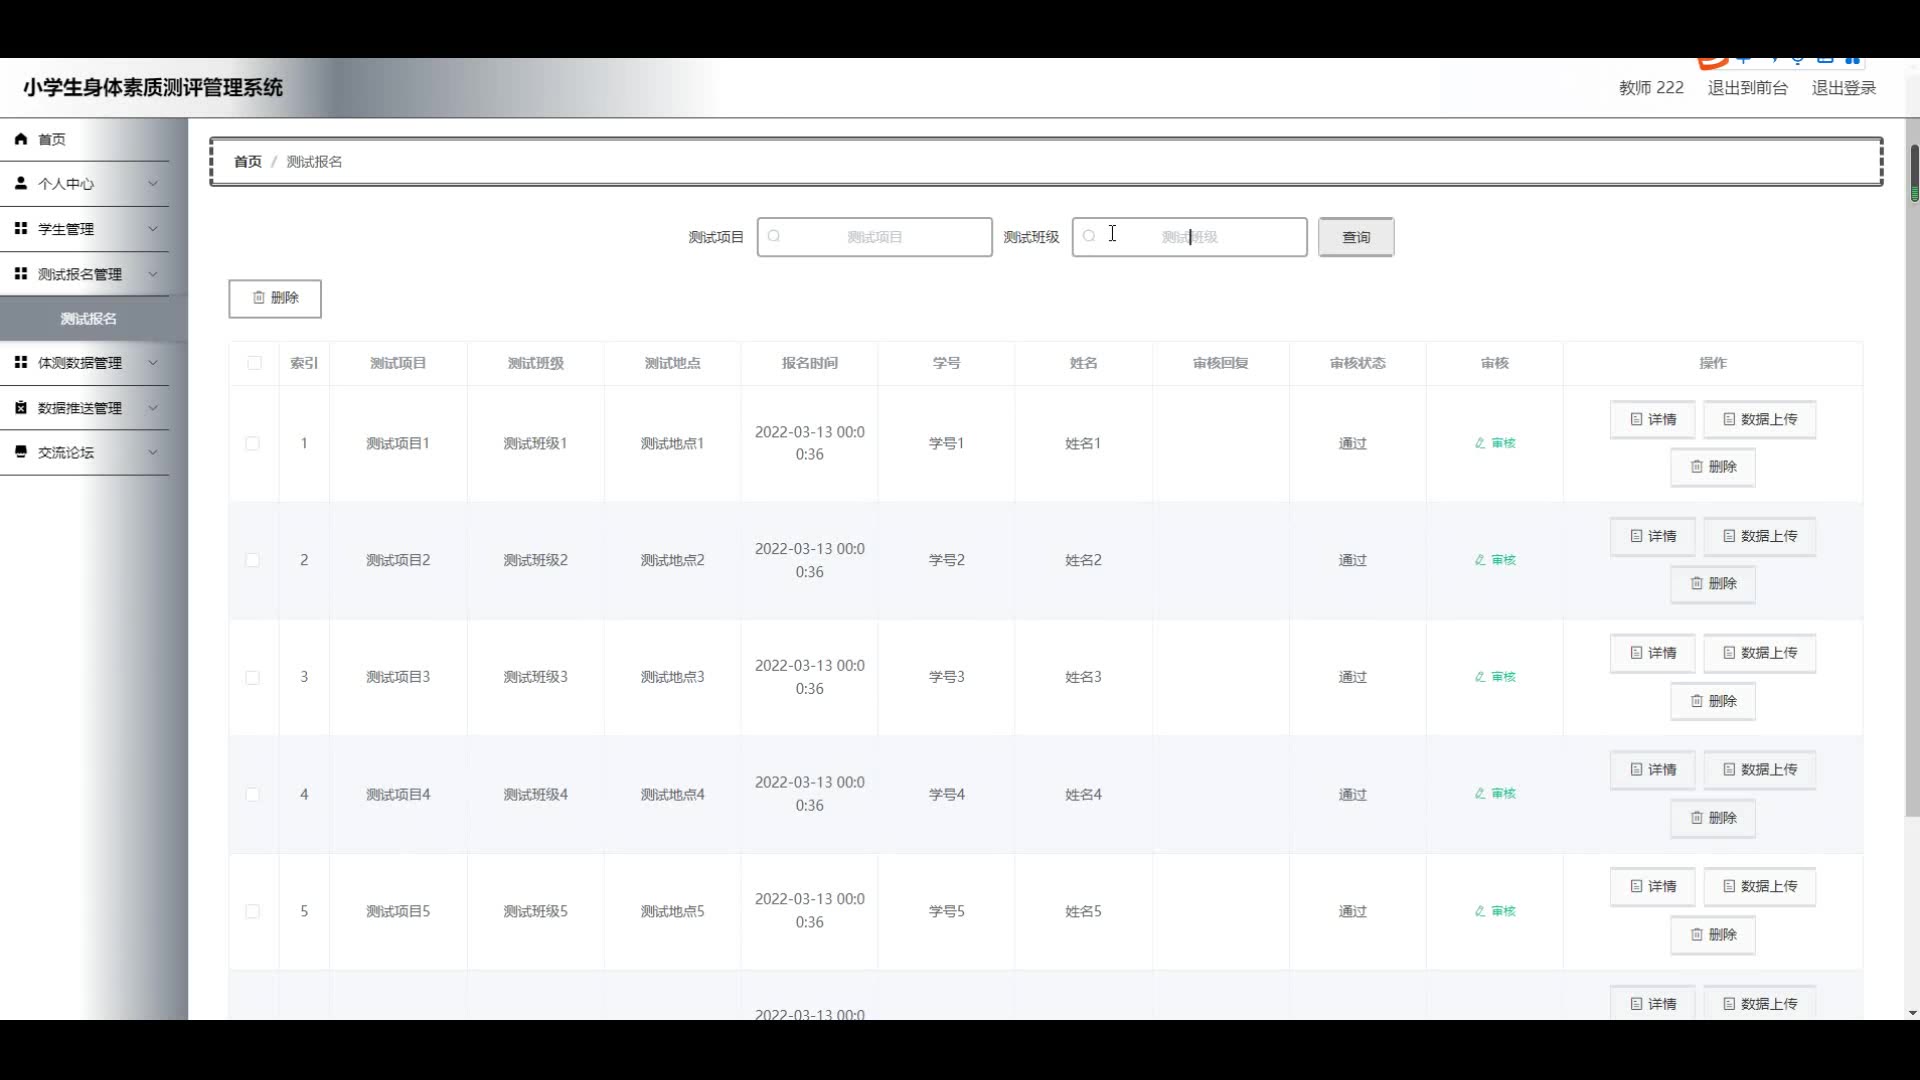This screenshot has height=1080, width=1920.
Task: Click the chat icon beside 交流论坛
Action: [x=21, y=452]
